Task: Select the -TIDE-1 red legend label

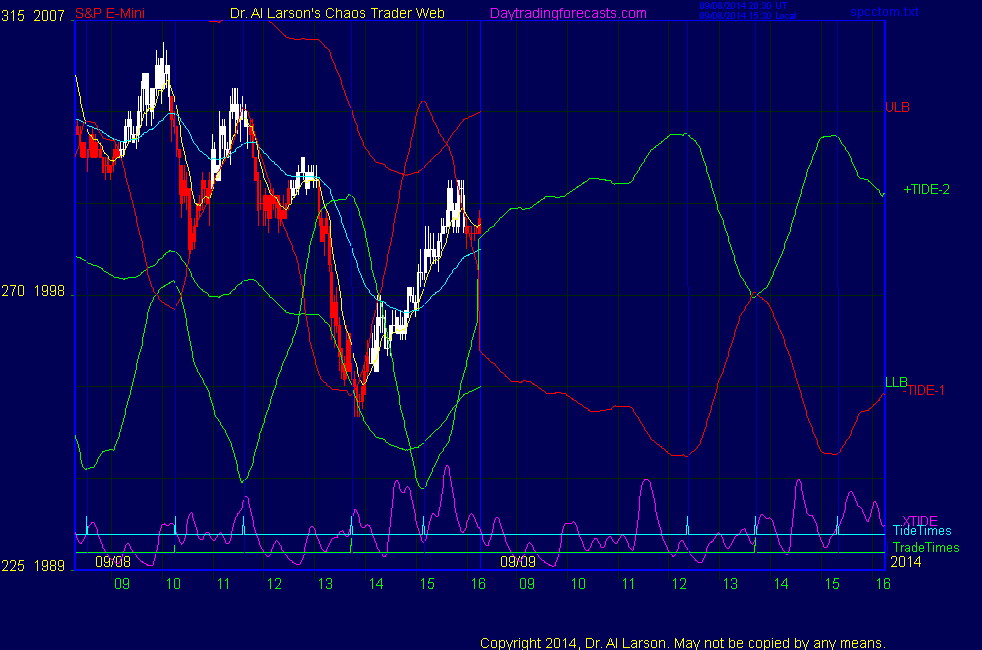Action: (x=924, y=391)
